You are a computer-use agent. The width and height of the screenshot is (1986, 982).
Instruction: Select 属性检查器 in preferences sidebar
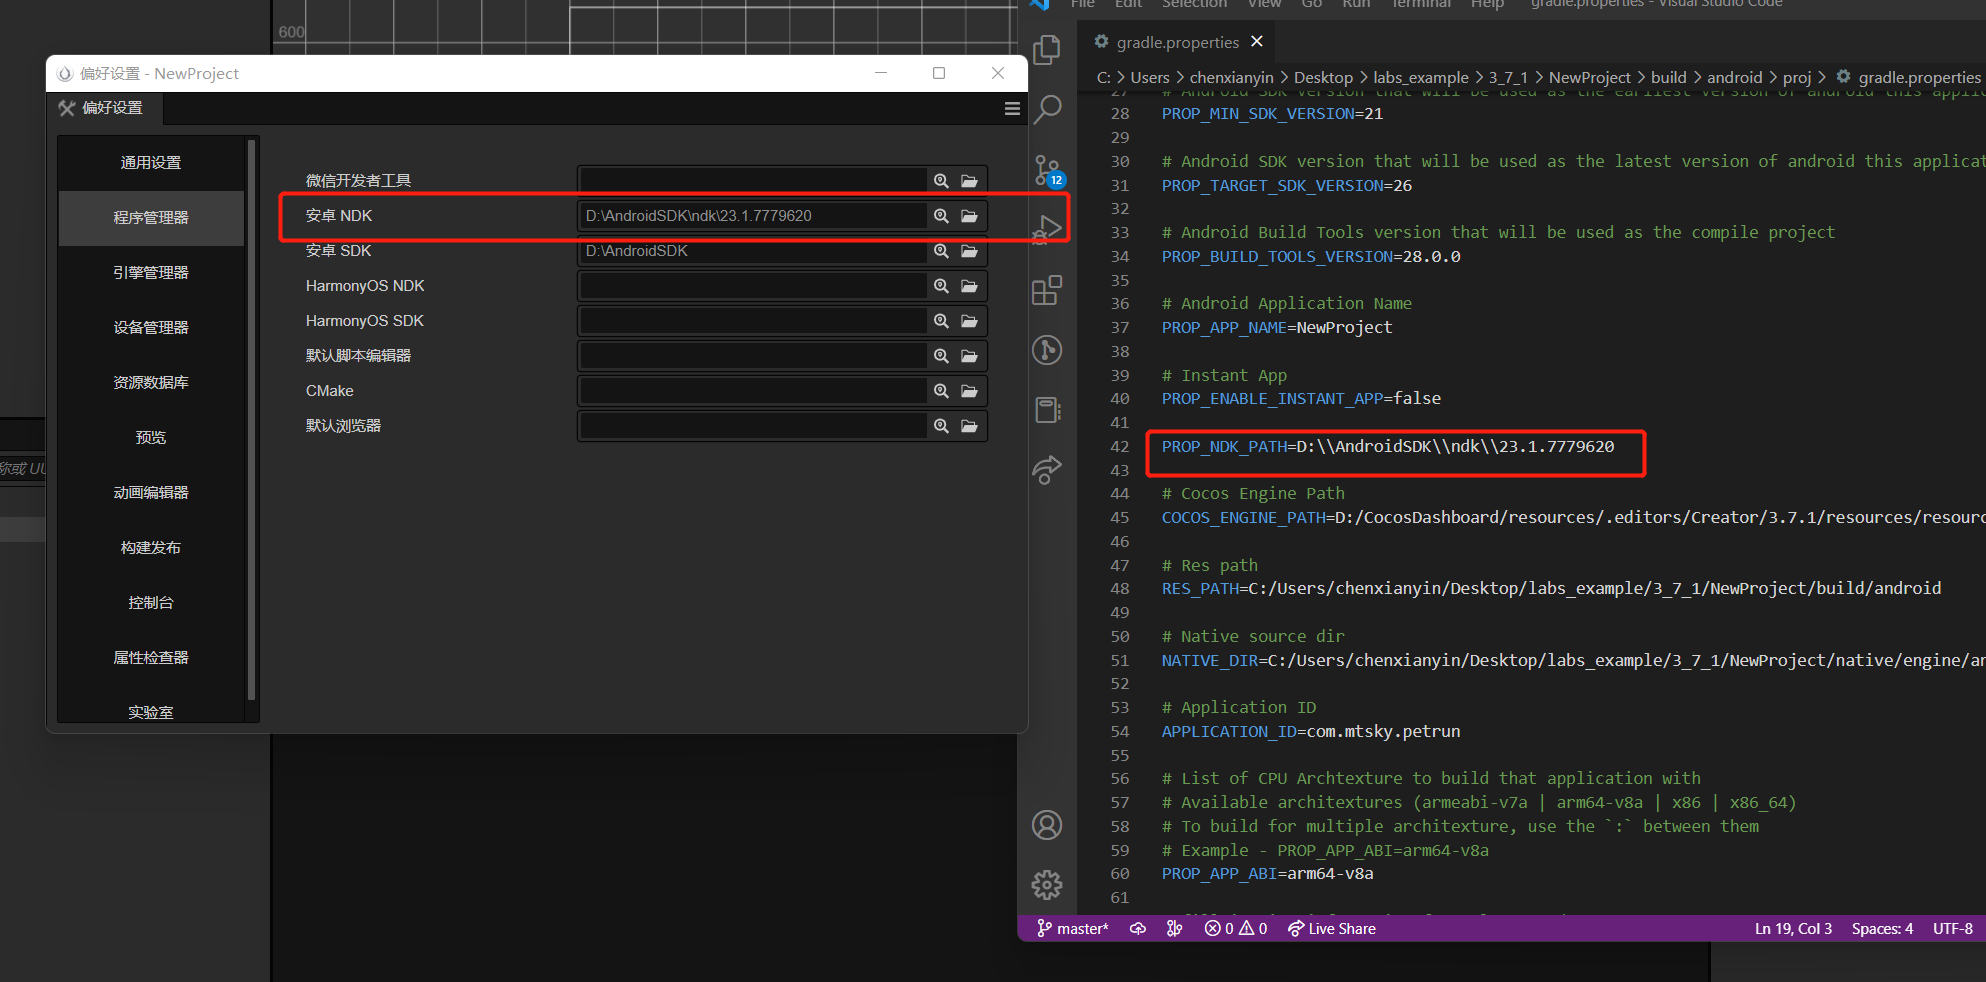pos(151,658)
